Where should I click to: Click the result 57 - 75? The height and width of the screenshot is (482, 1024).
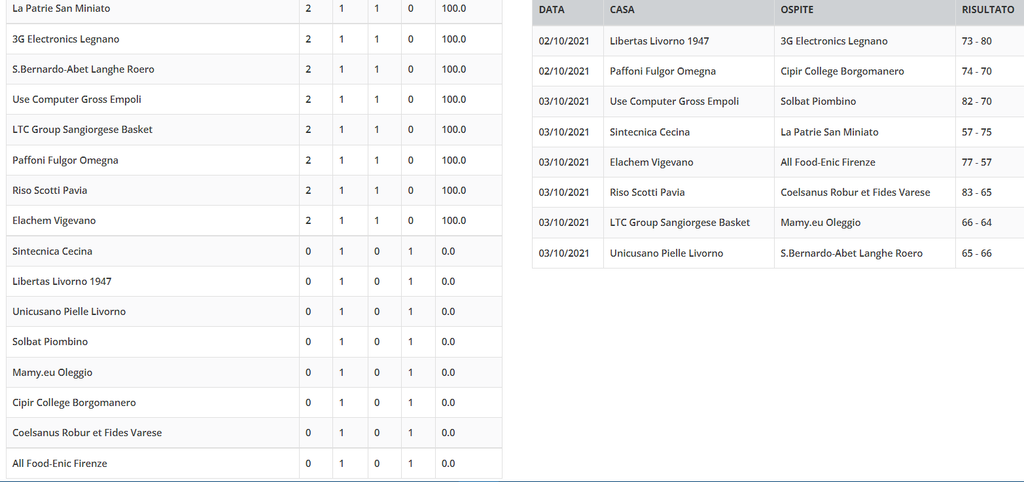point(976,132)
